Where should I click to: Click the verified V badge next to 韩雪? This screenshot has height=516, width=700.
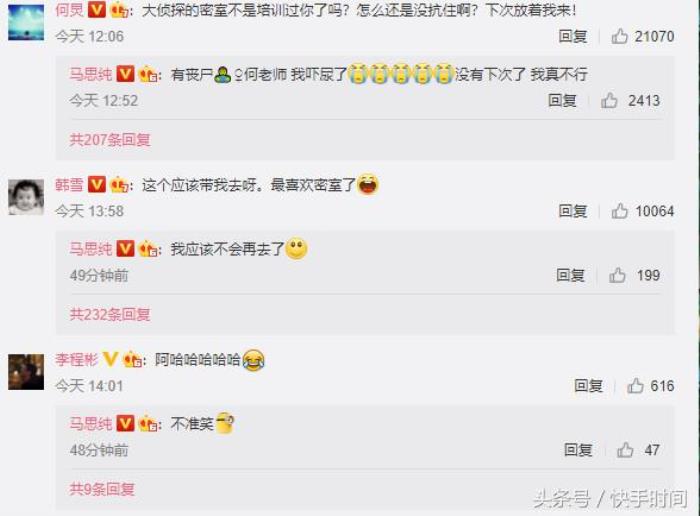pos(97,184)
